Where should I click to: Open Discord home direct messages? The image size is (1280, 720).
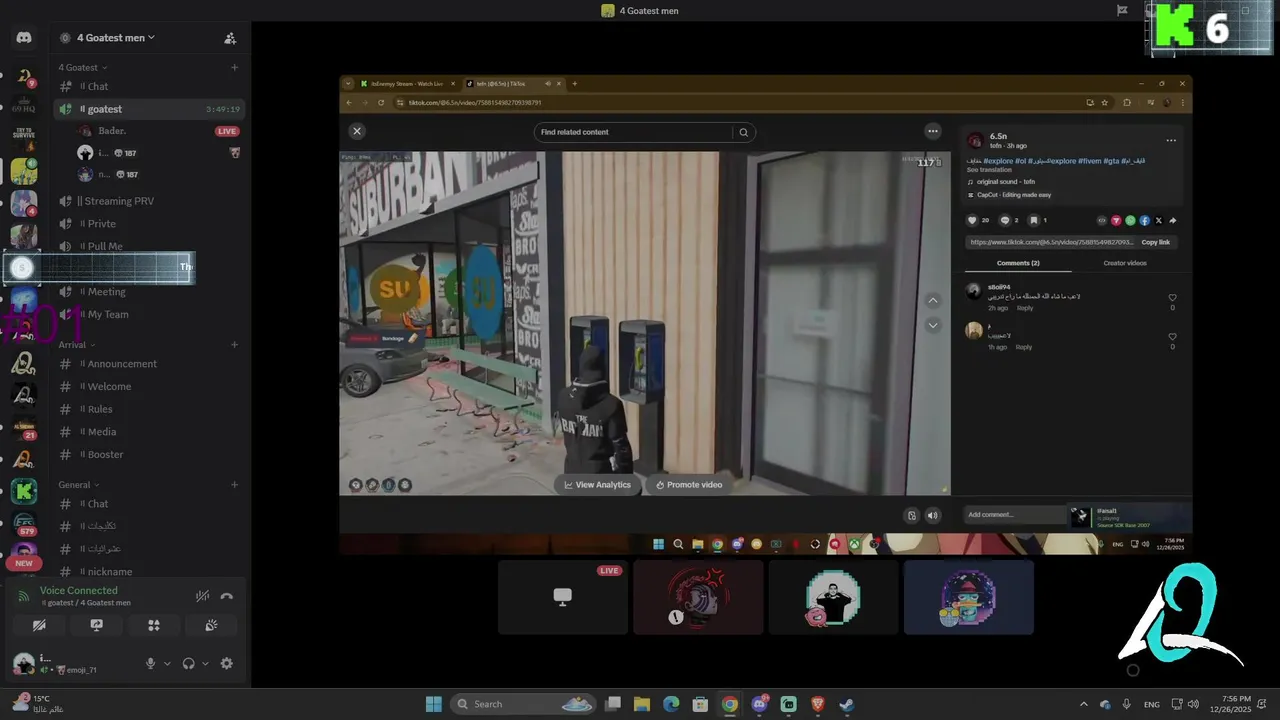coord(24,38)
